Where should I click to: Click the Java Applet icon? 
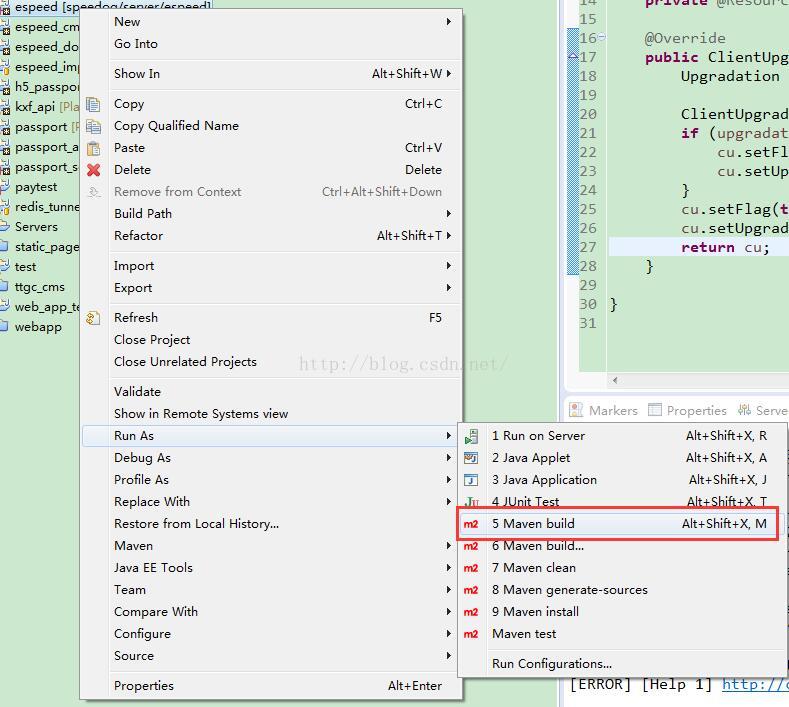[x=471, y=458]
